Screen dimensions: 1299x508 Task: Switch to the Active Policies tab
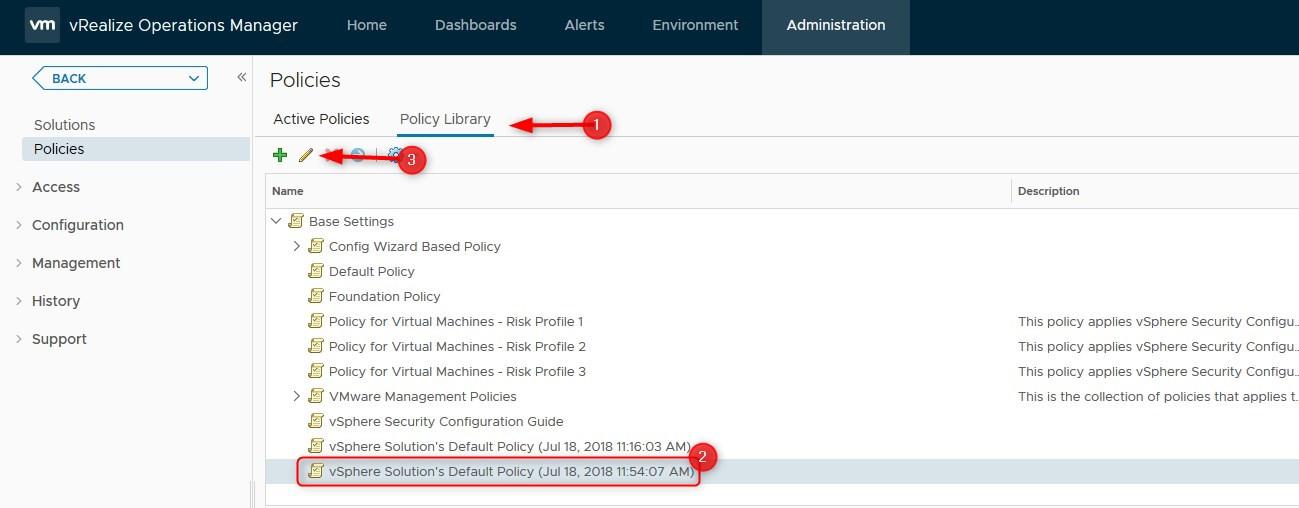[x=321, y=119]
